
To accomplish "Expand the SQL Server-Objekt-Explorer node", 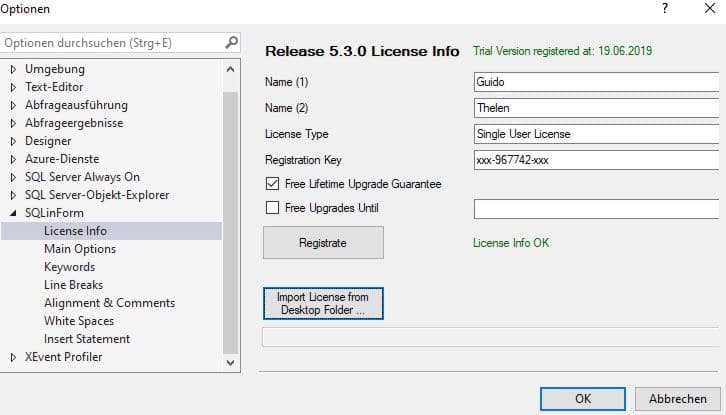I will pyautogui.click(x=13, y=195).
